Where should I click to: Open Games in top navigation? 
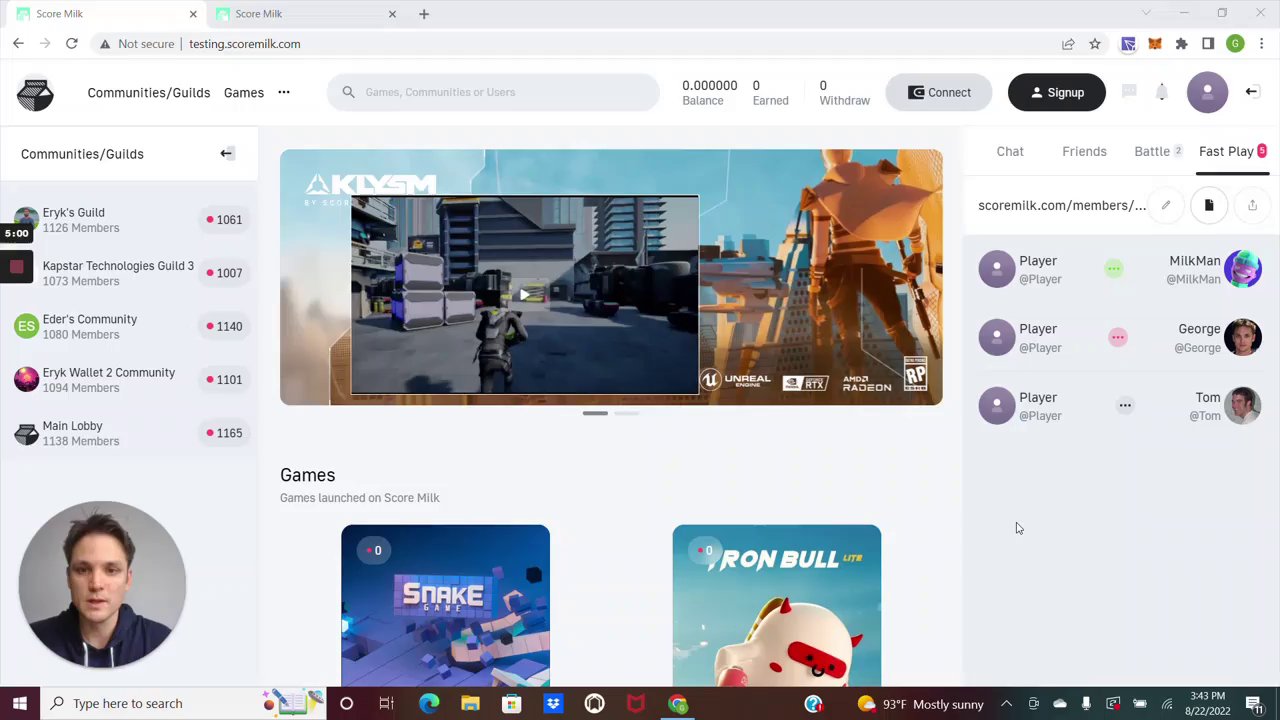(x=244, y=92)
